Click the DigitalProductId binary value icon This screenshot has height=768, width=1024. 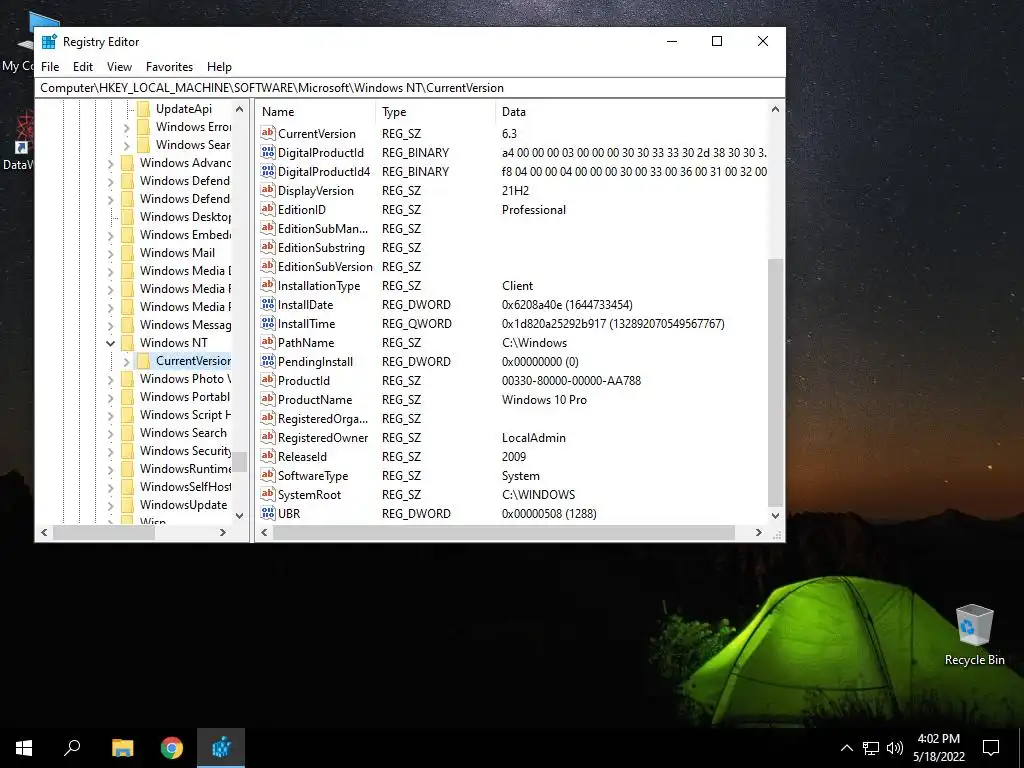coord(268,152)
